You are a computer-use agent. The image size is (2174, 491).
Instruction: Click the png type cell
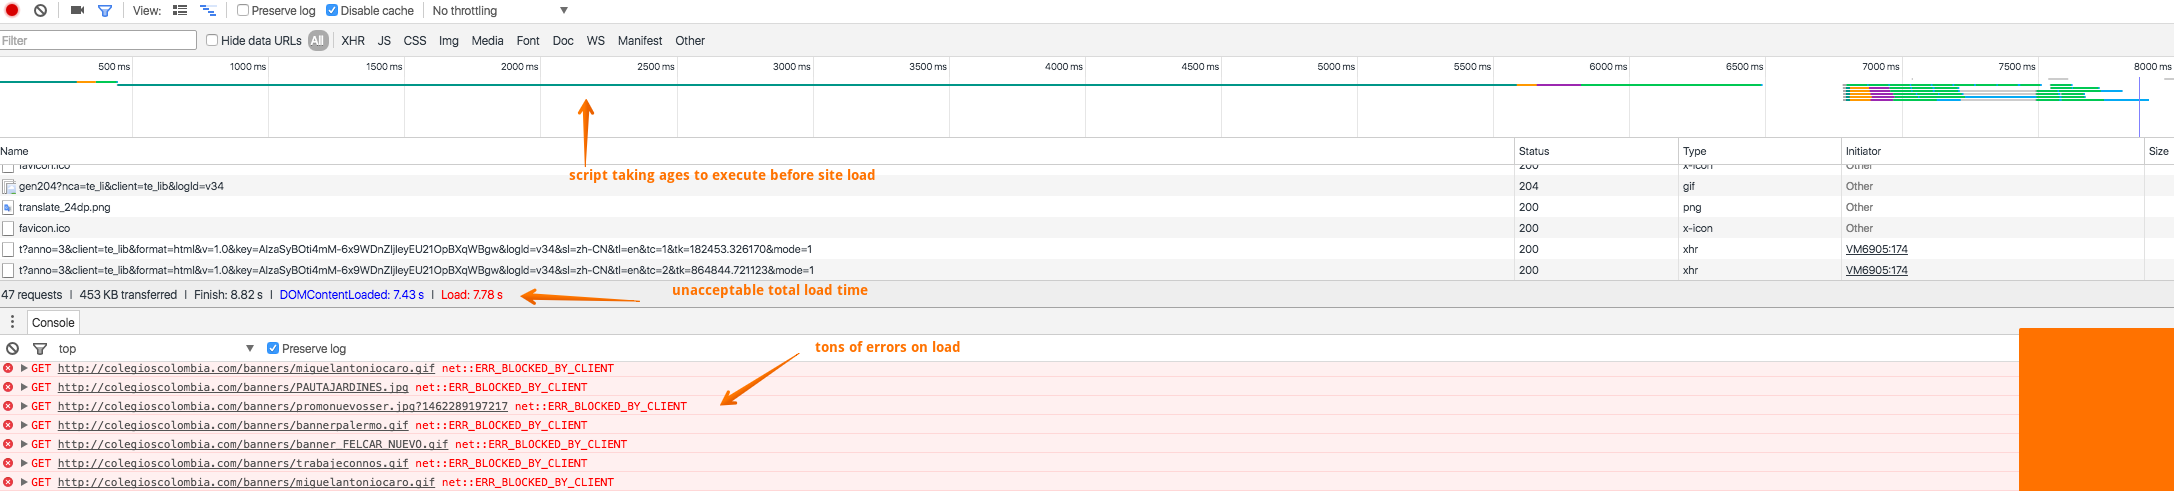pyautogui.click(x=1761, y=207)
